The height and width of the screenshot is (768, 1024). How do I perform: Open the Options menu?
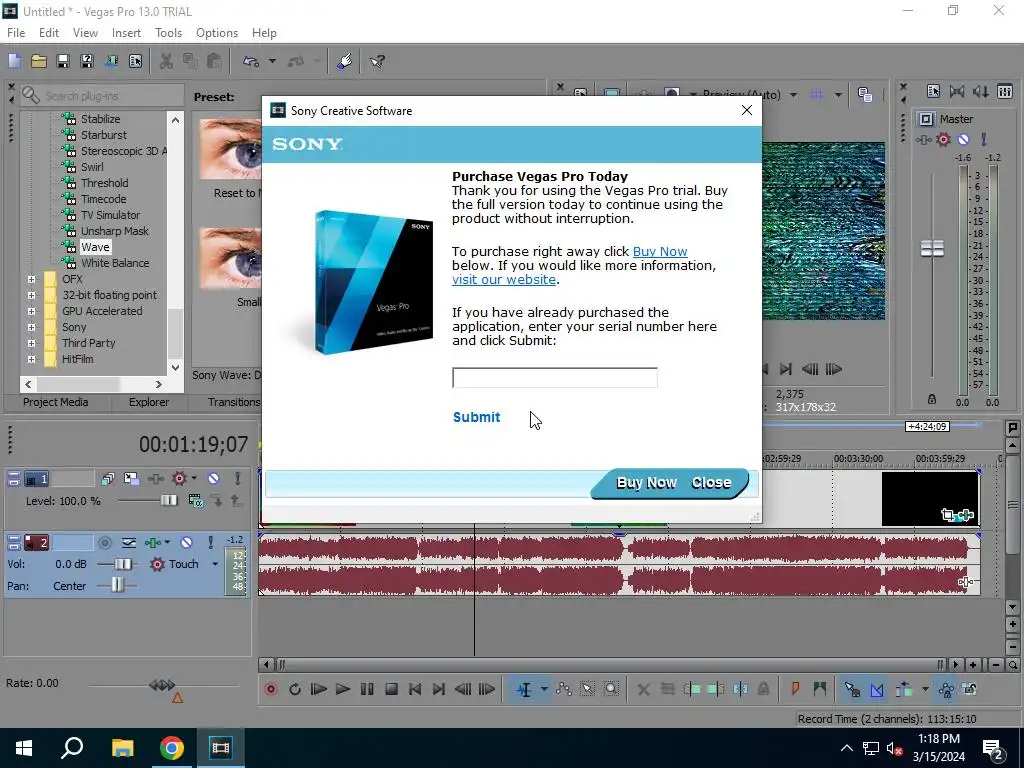[x=217, y=33]
